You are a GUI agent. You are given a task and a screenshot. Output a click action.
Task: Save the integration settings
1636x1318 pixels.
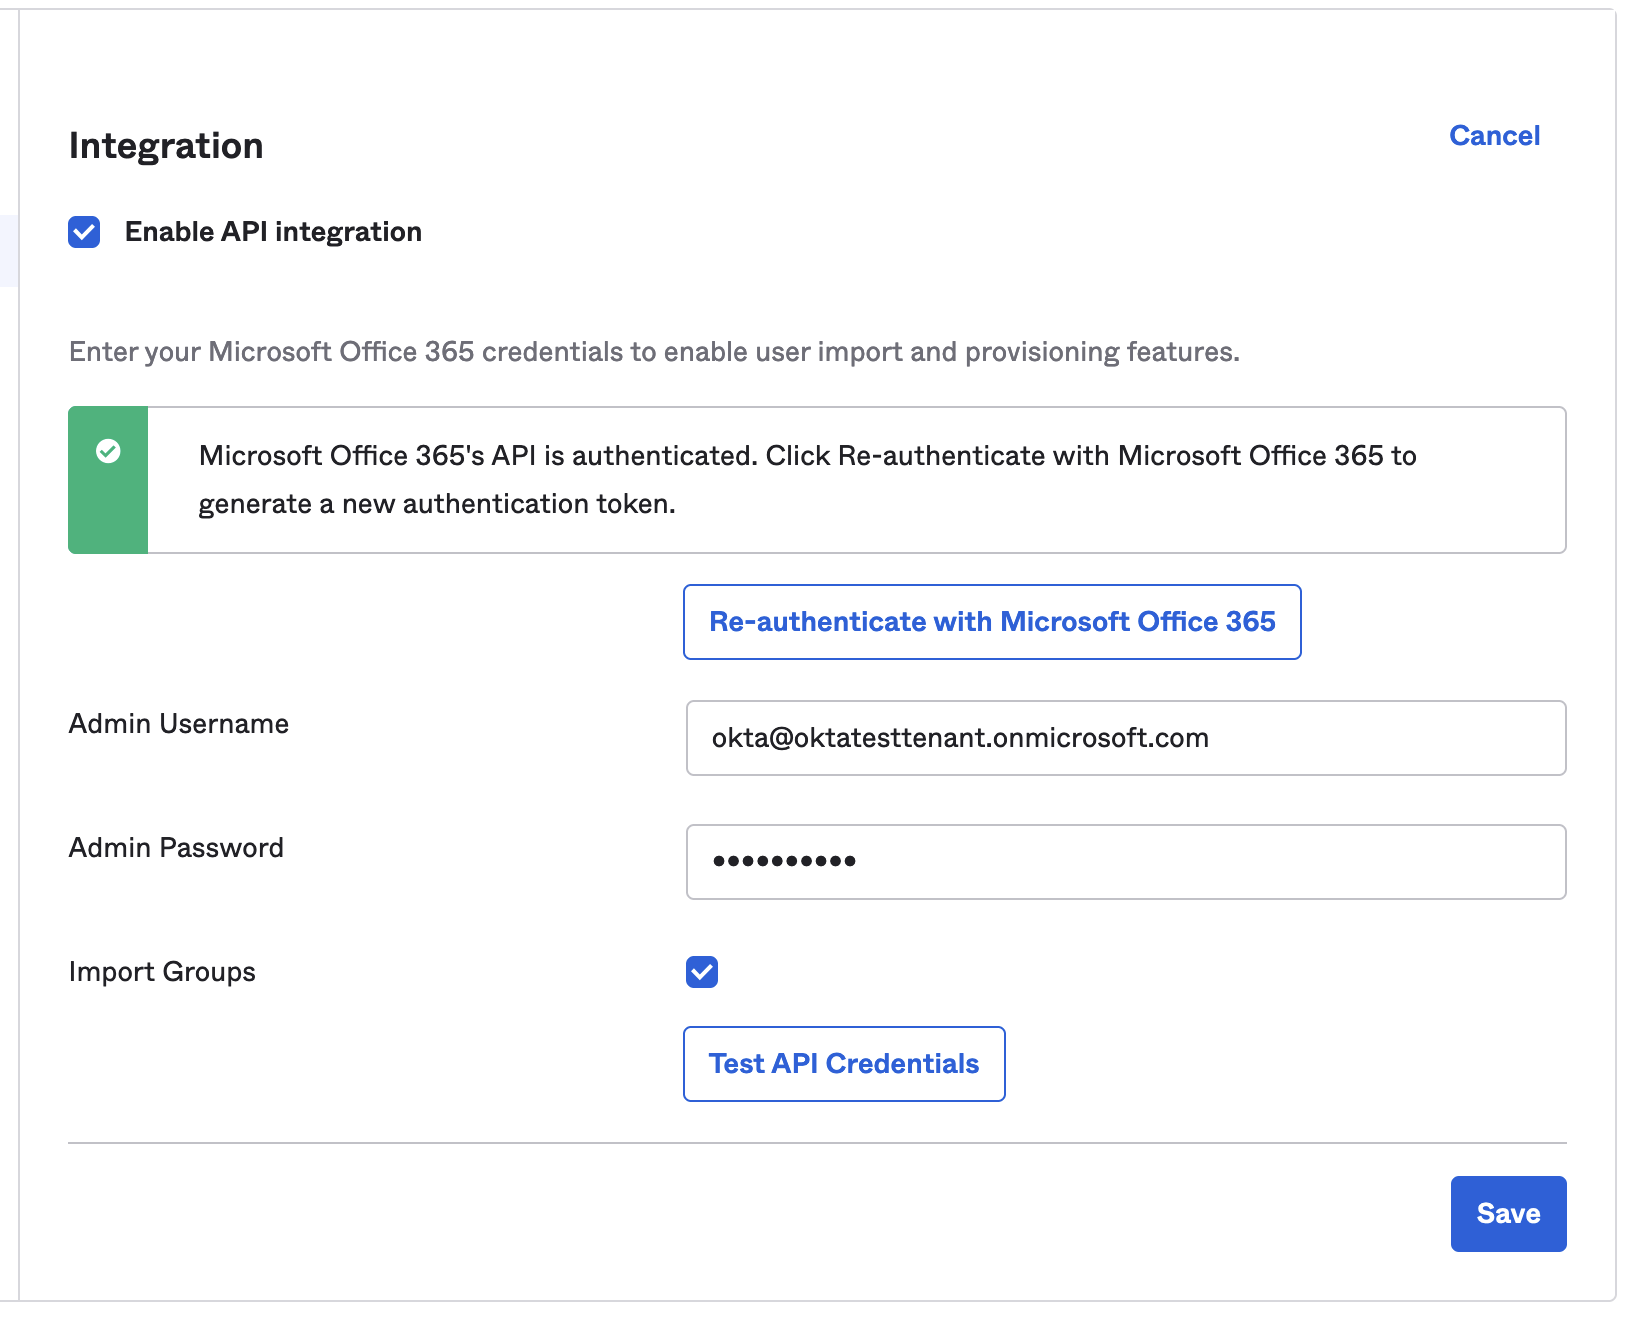tap(1508, 1214)
